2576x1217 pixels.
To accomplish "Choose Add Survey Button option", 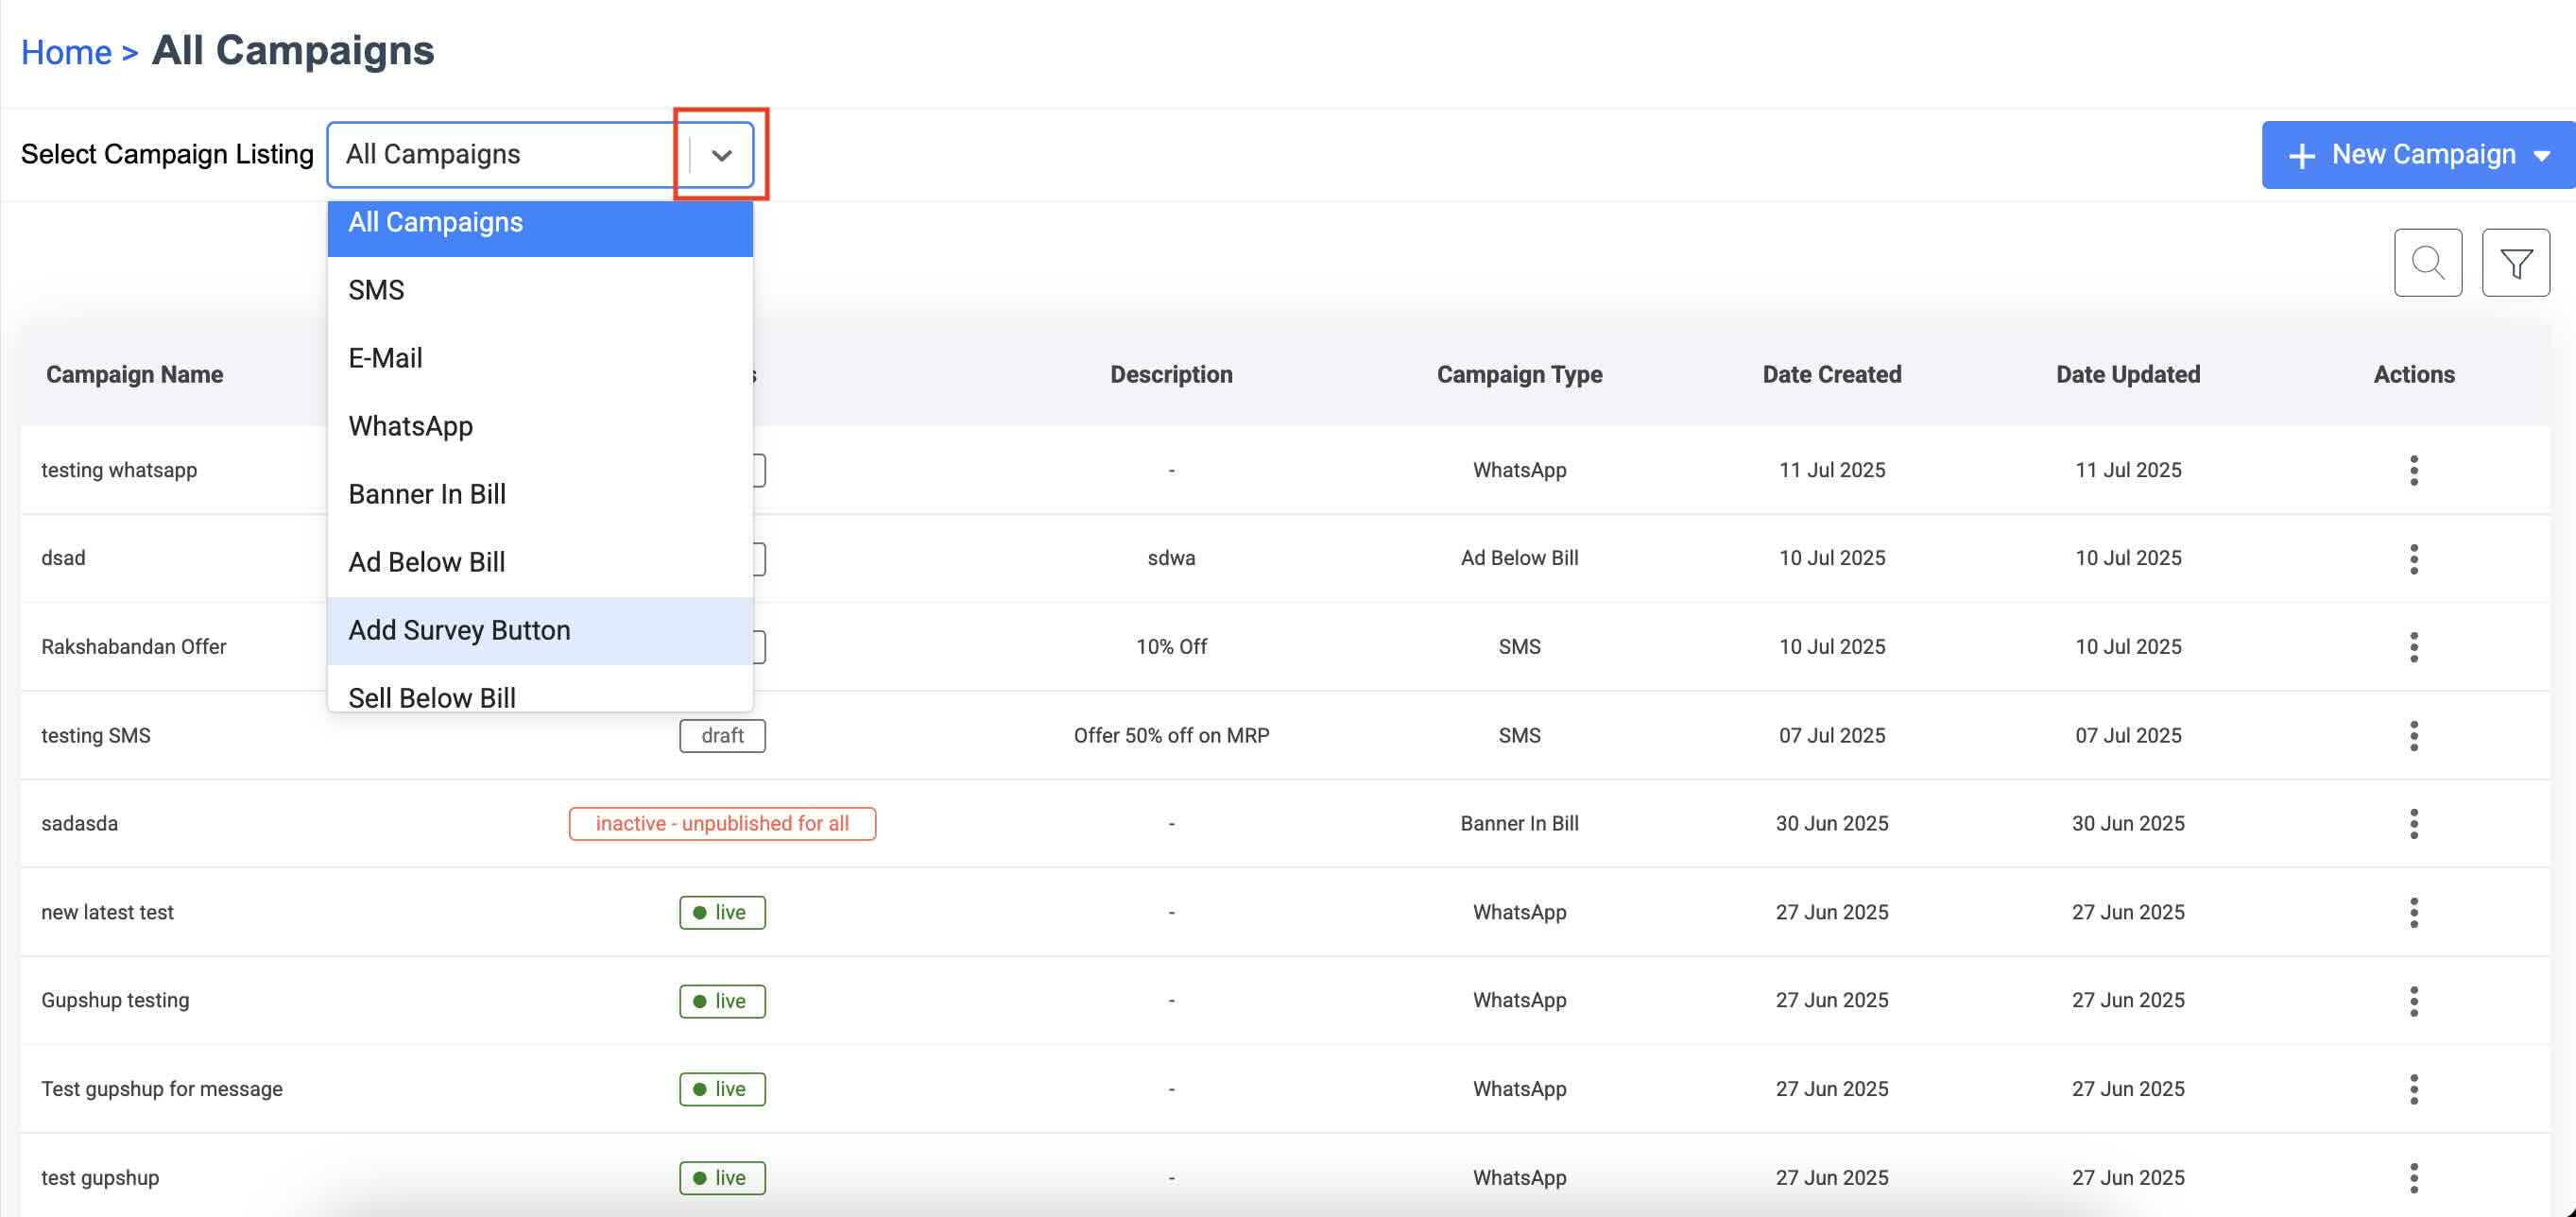I will pyautogui.click(x=459, y=630).
